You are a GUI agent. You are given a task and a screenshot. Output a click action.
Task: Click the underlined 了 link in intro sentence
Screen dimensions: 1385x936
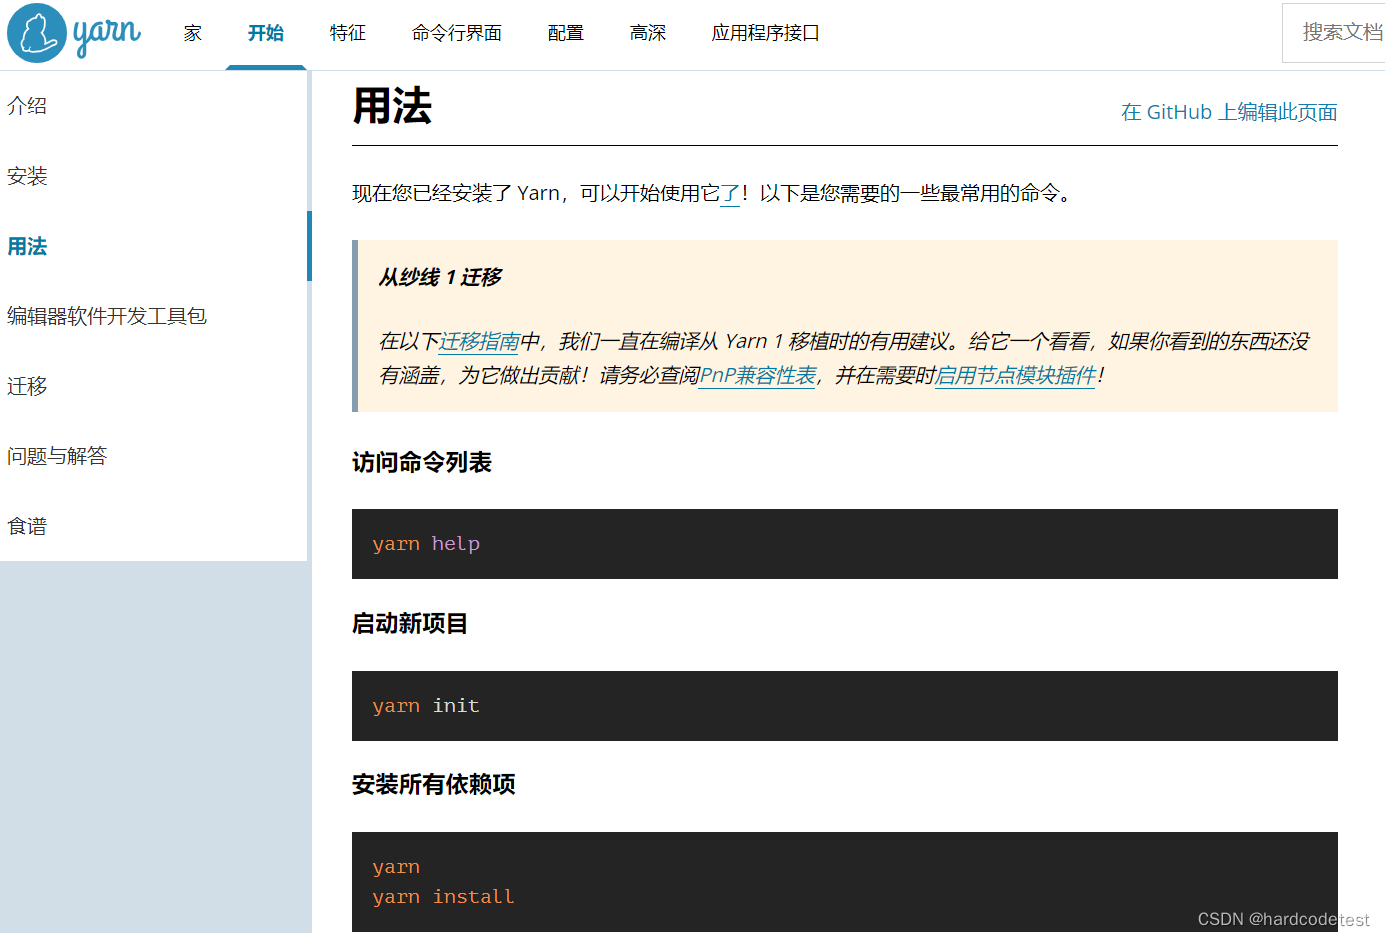click(730, 194)
